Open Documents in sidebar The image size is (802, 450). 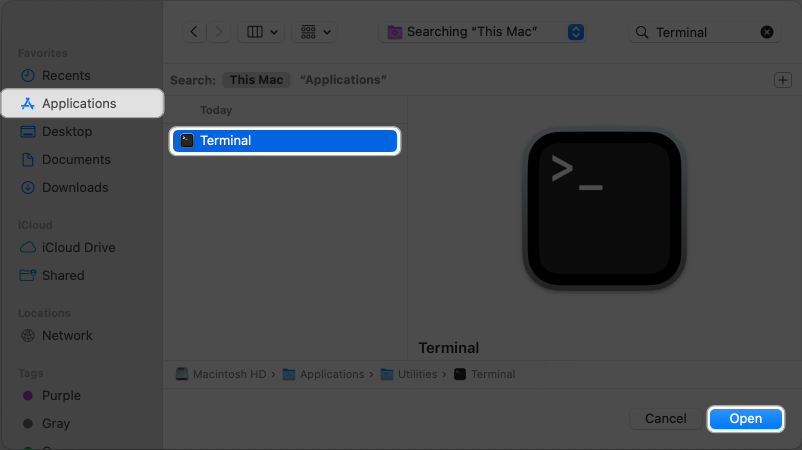click(82, 160)
